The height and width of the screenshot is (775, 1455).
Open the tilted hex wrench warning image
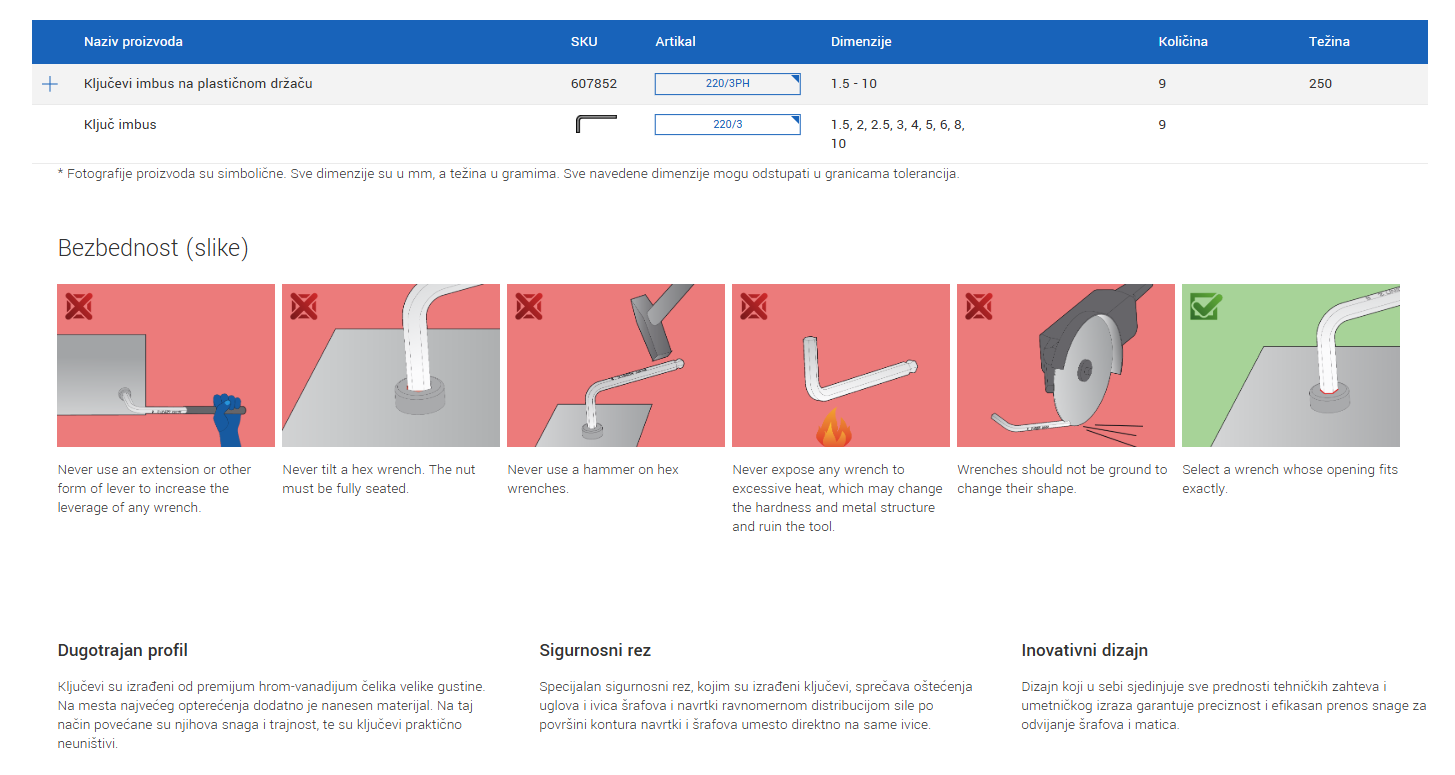391,366
